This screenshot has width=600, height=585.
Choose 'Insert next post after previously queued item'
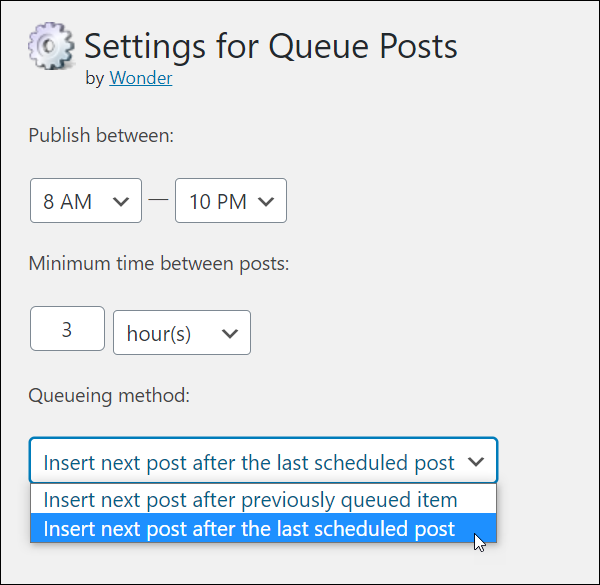[x=263, y=499]
